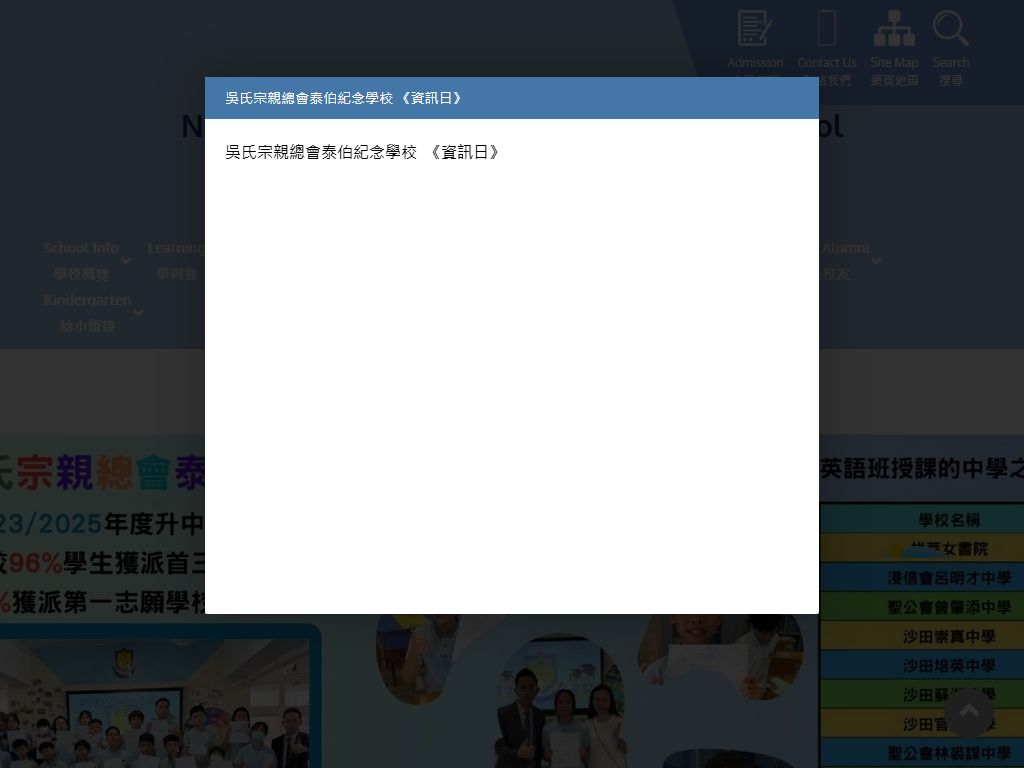
Task: Open the School Info menu item
Action: coord(81,261)
